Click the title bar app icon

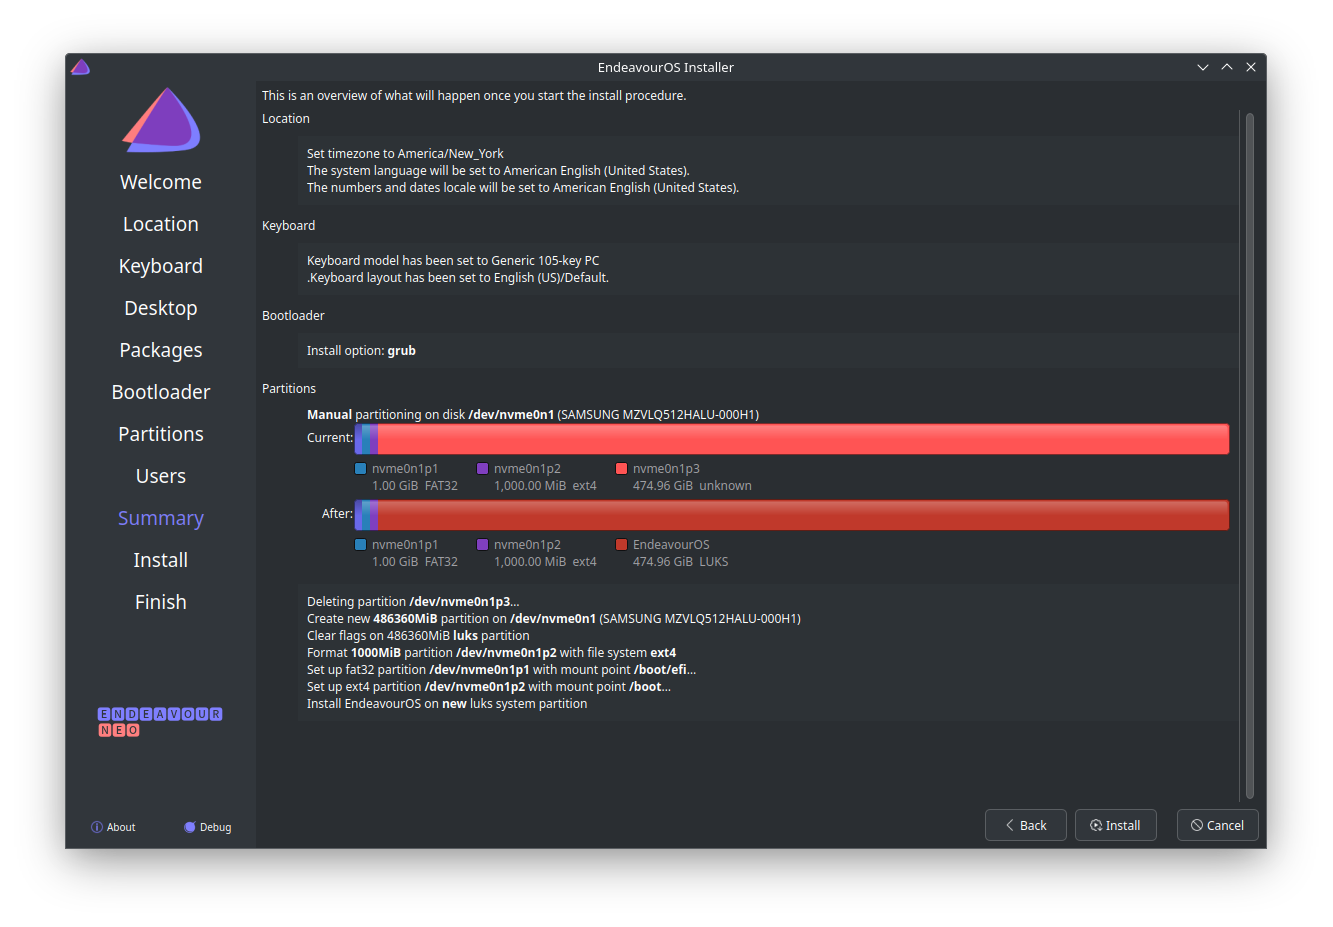click(81, 67)
